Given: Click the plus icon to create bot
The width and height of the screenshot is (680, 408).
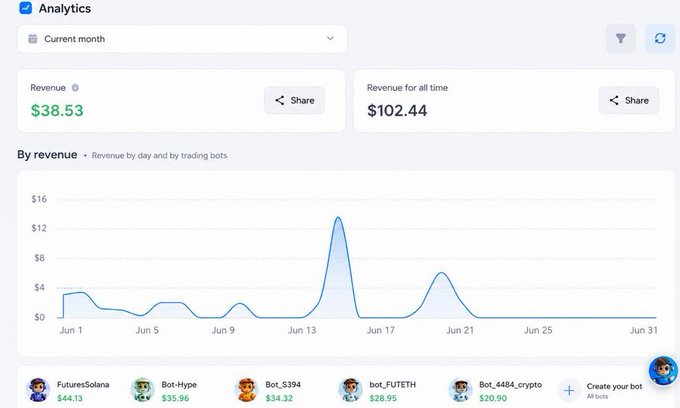Looking at the screenshot, I should [569, 391].
